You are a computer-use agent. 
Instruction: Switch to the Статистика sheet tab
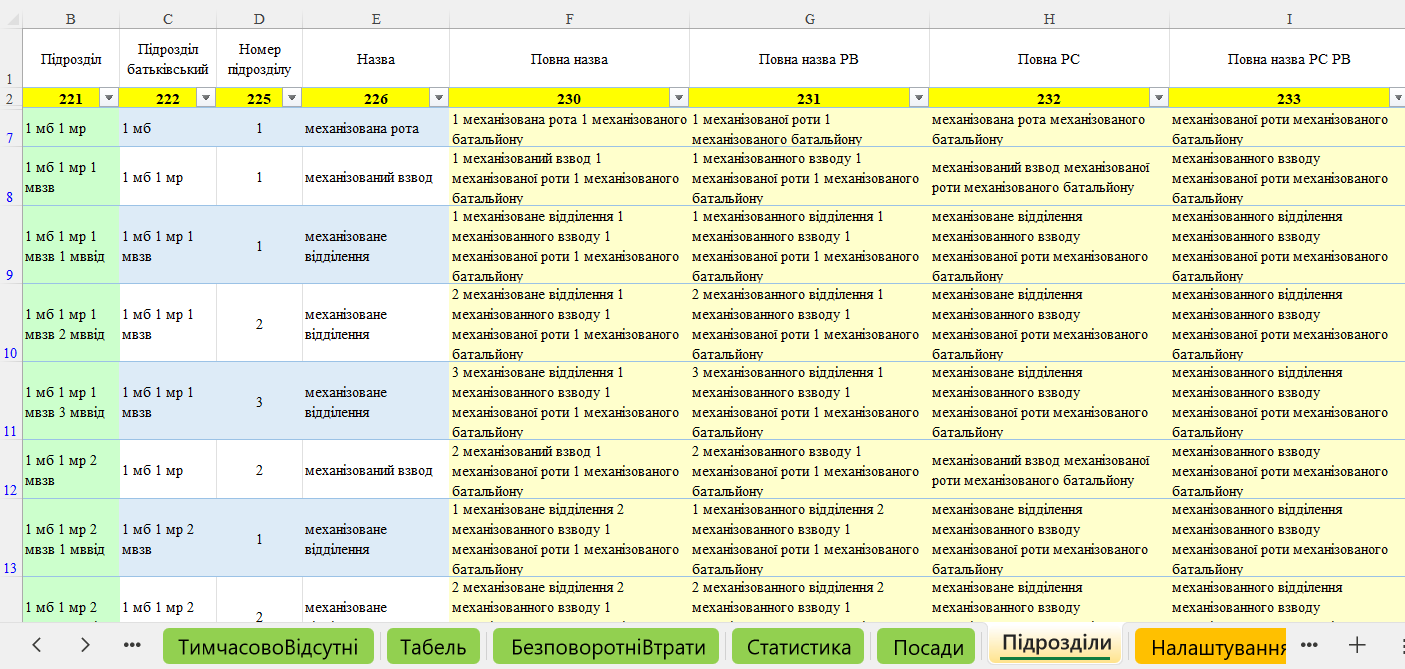[799, 647]
